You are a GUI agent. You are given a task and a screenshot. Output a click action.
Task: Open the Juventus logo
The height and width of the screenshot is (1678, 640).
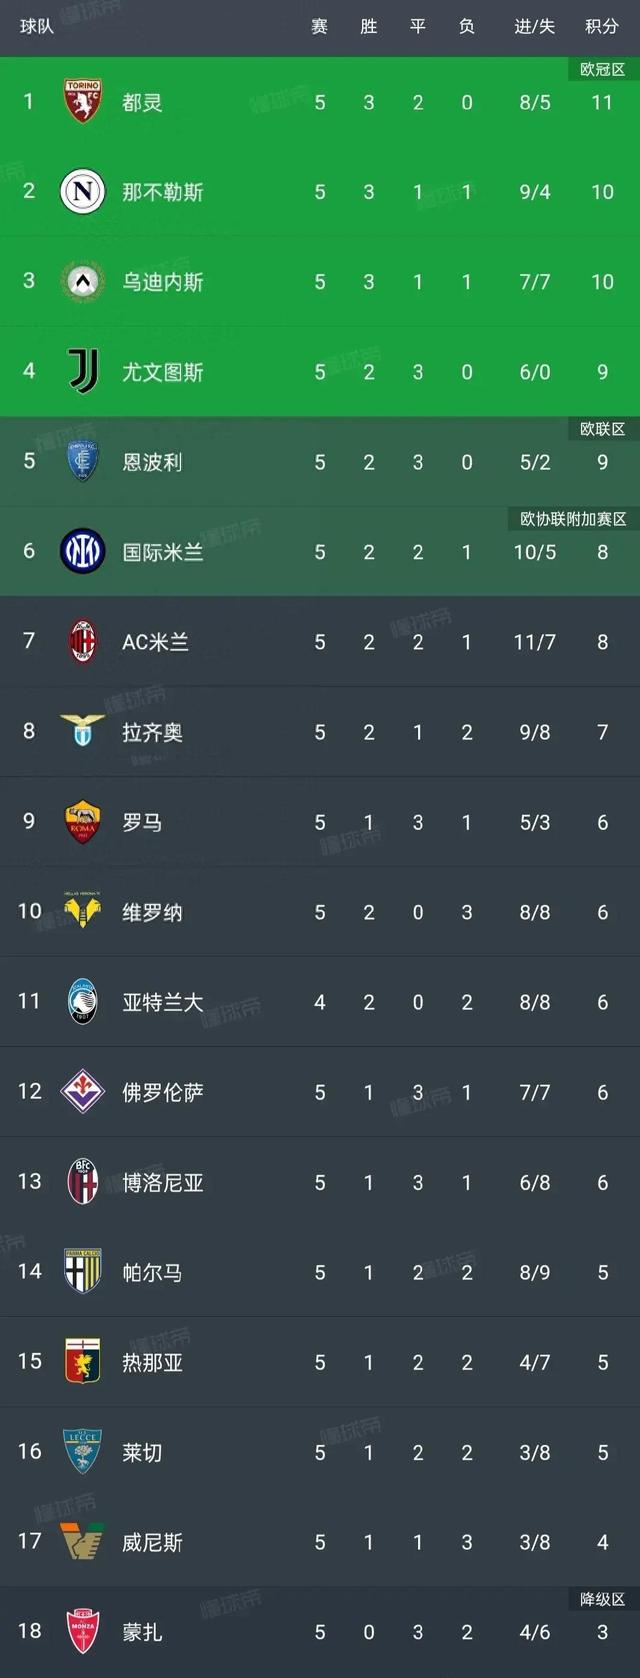[x=82, y=371]
